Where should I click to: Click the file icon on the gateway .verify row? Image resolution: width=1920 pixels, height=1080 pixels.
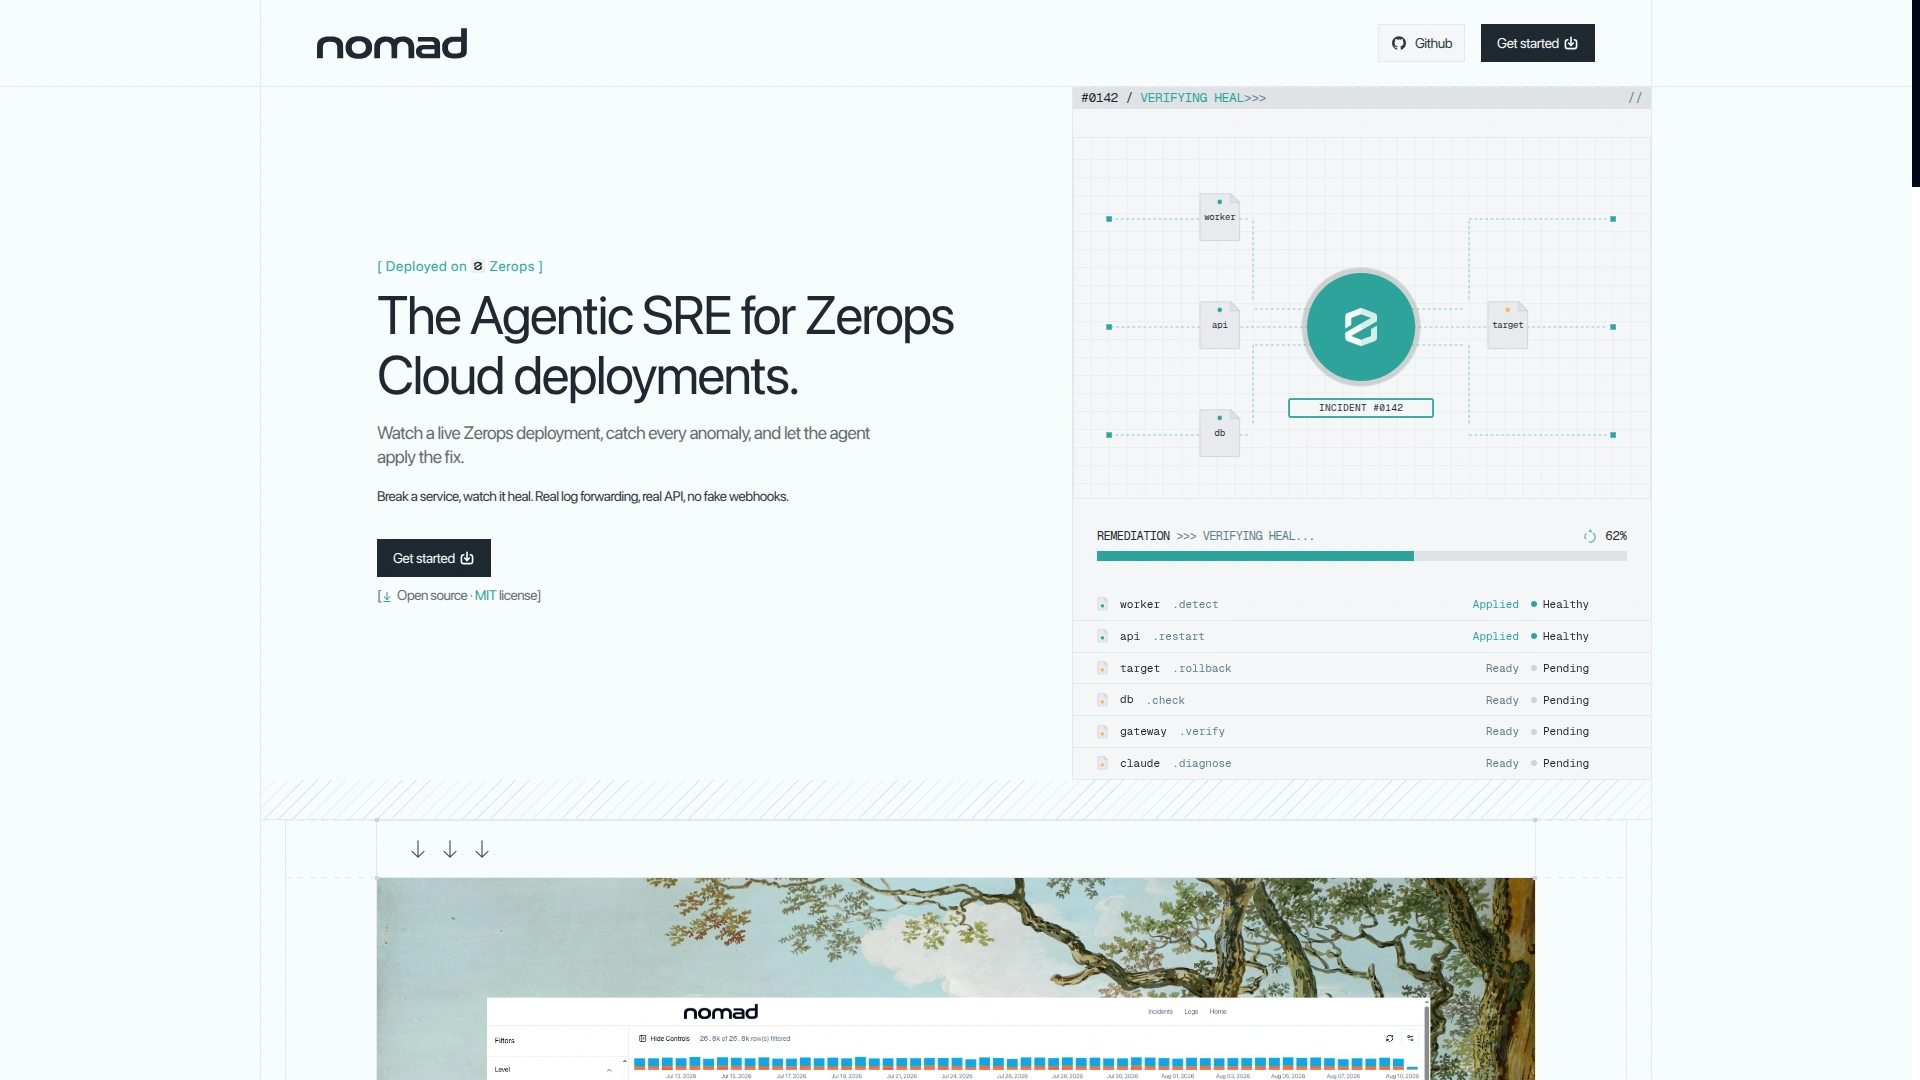1102,731
